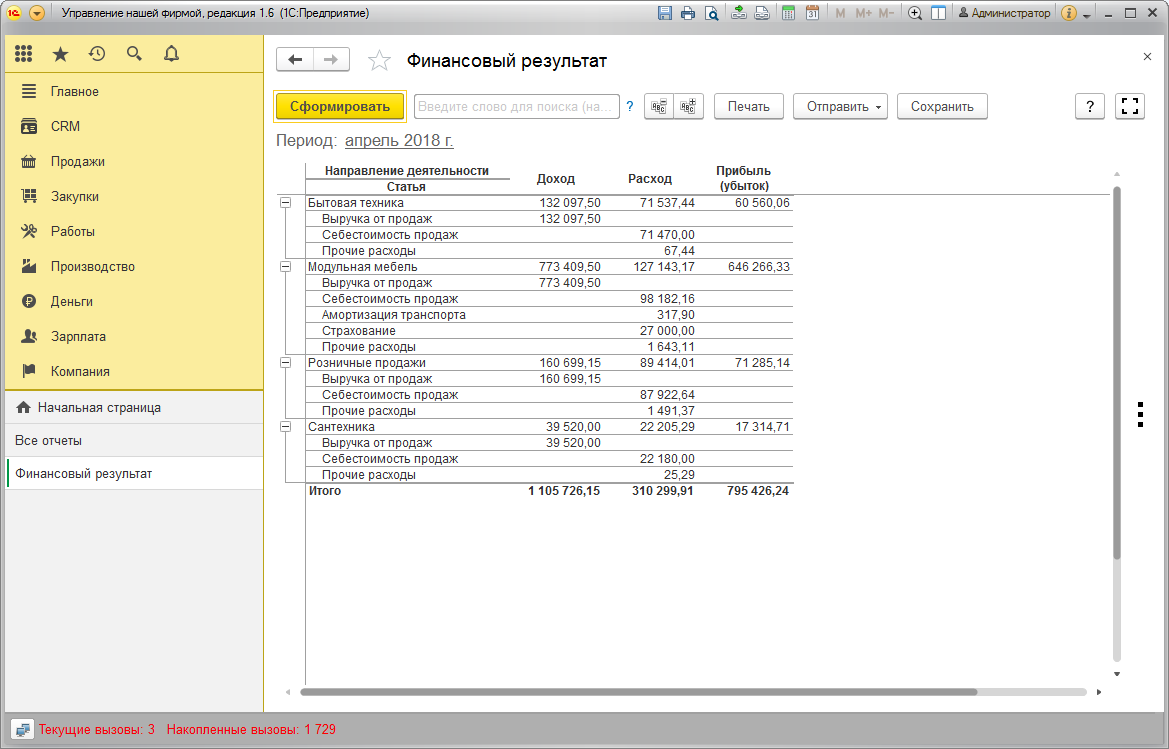Collapse the Модульная мебель group

[x=285, y=267]
